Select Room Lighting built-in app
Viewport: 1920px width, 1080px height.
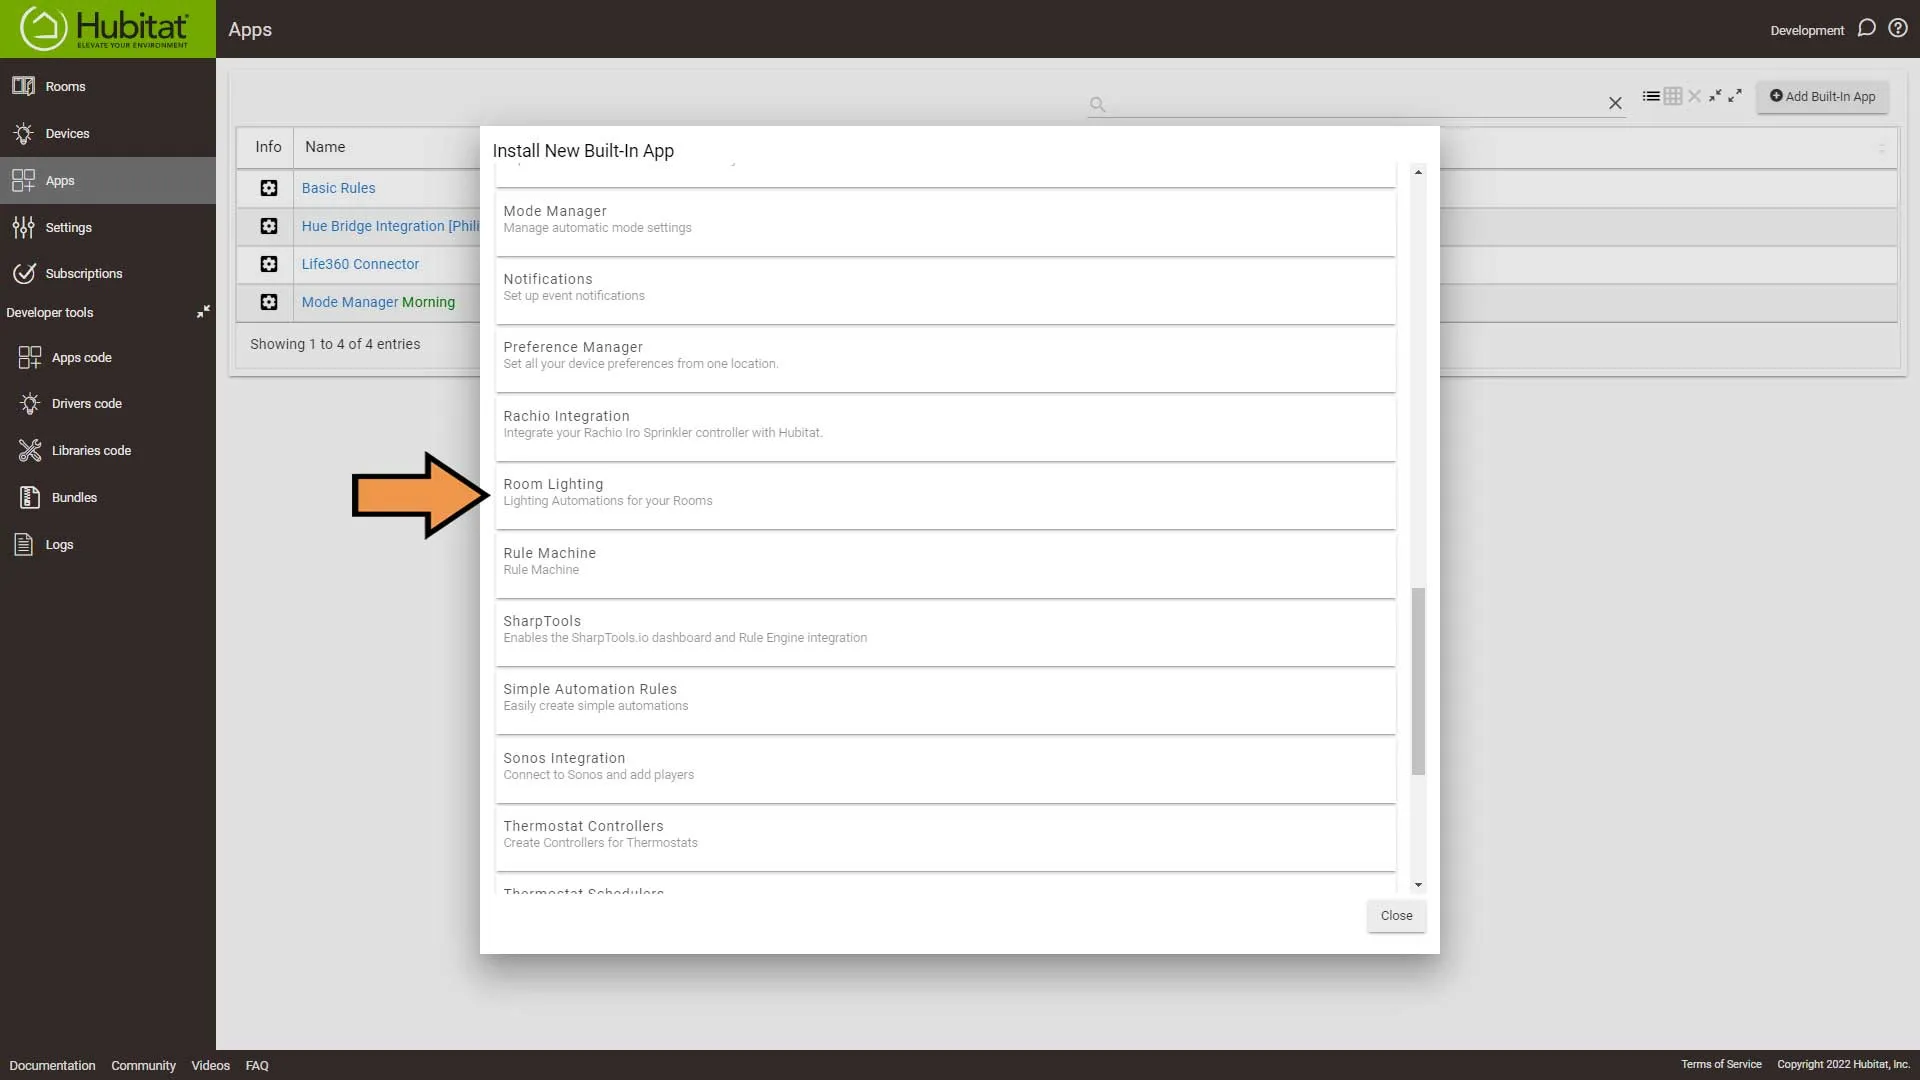[x=947, y=493]
